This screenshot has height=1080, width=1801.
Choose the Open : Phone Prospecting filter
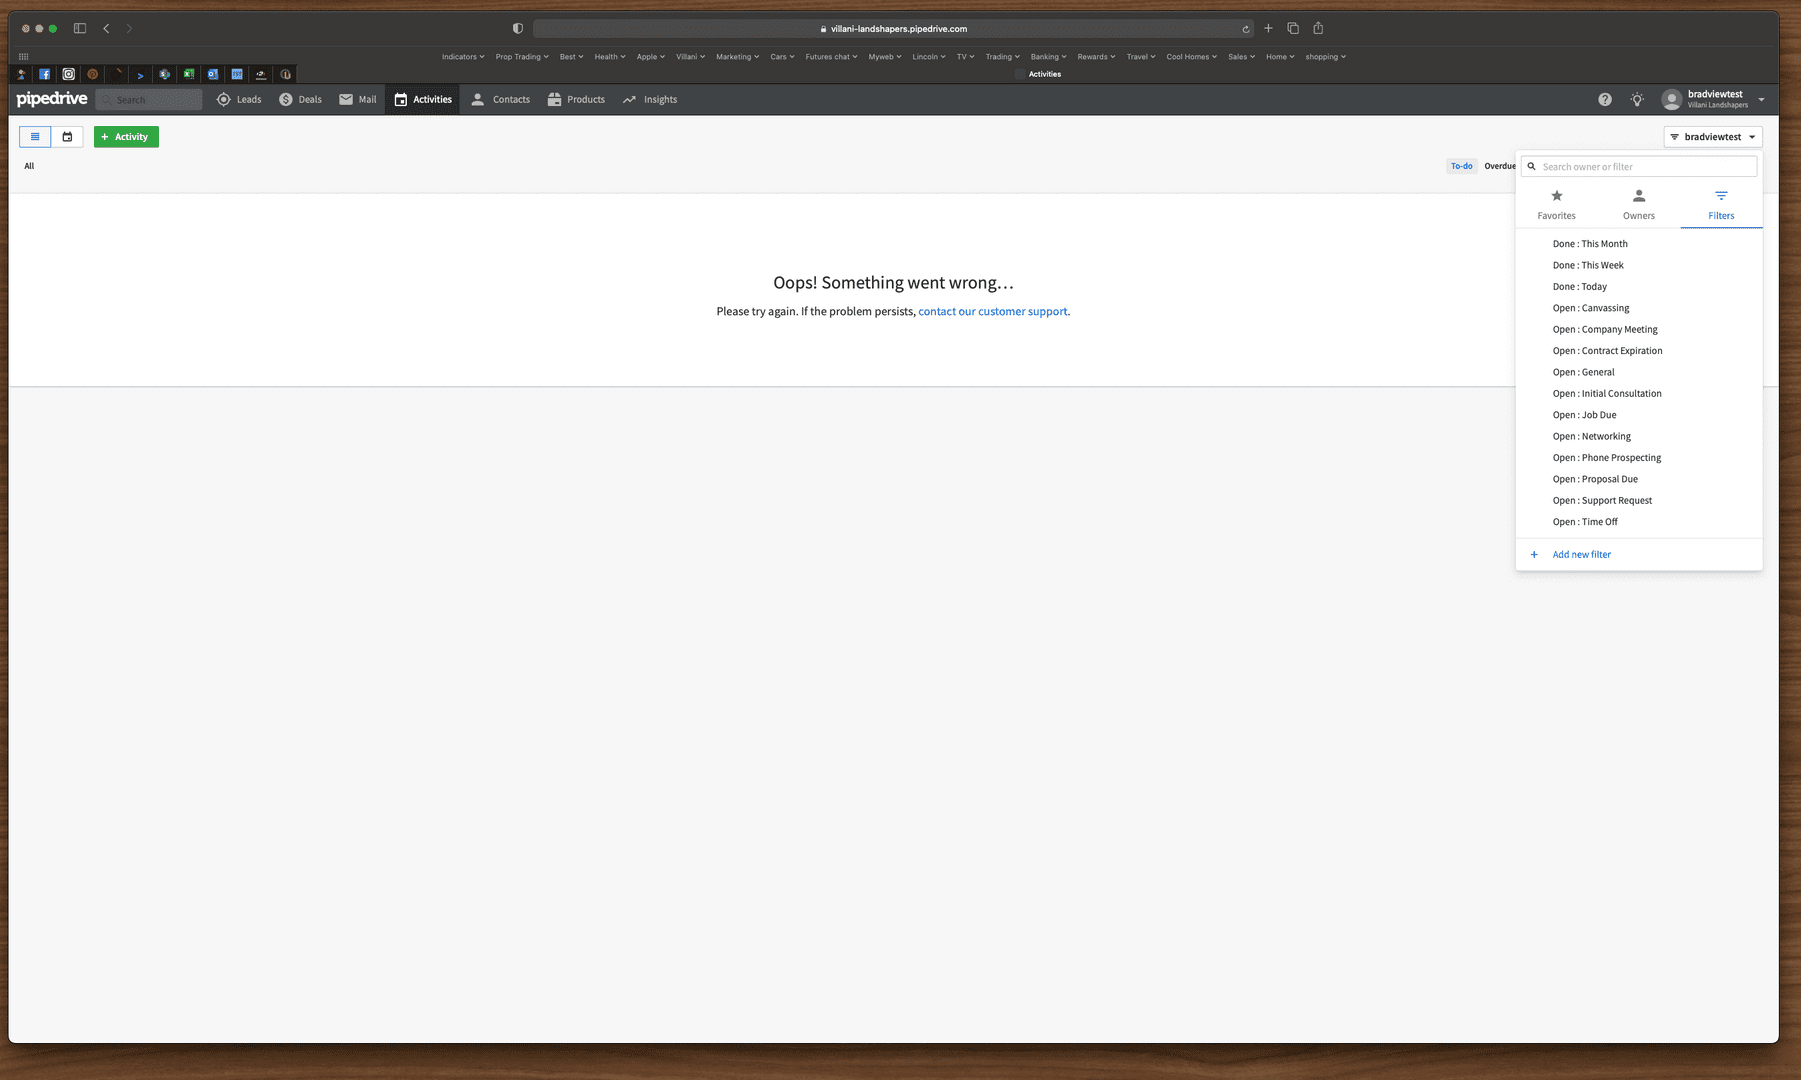[x=1639, y=458]
